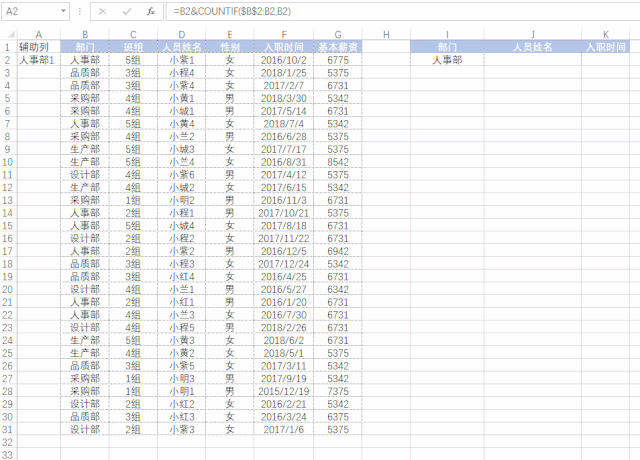Click date cell 2017/11/22
The width and height of the screenshot is (640, 460).
[284, 238]
